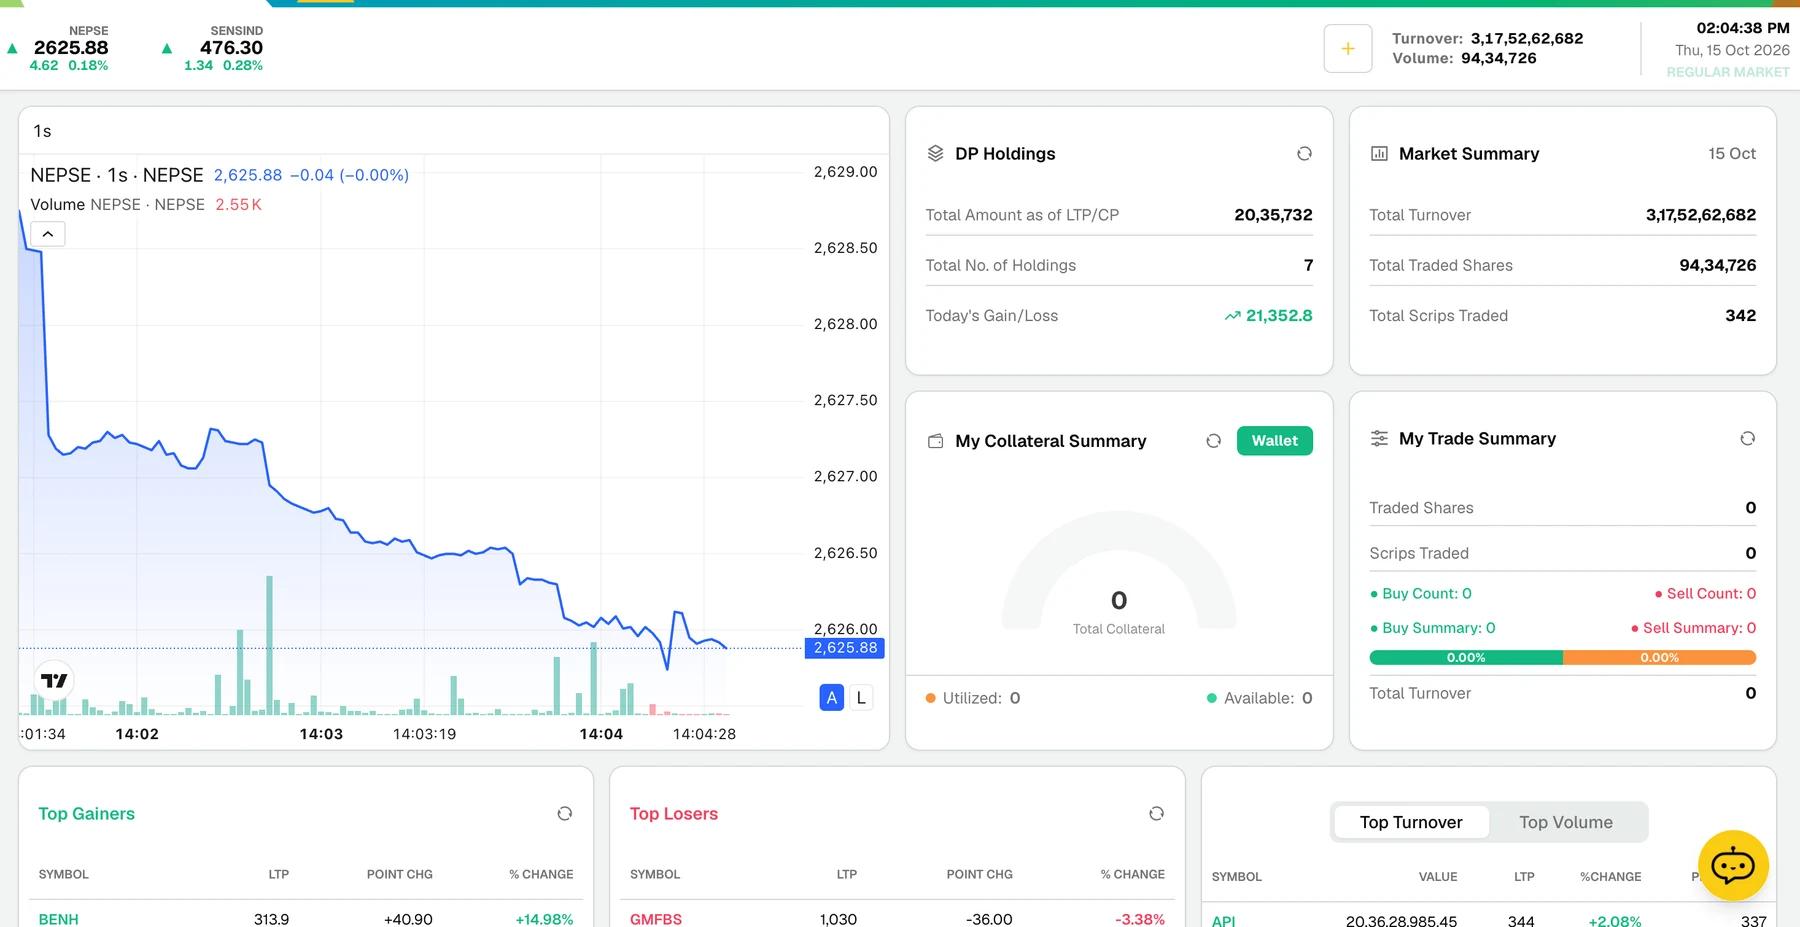The width and height of the screenshot is (1800, 927).
Task: Sort Top Gainers by % CHANGE header
Action: point(541,874)
